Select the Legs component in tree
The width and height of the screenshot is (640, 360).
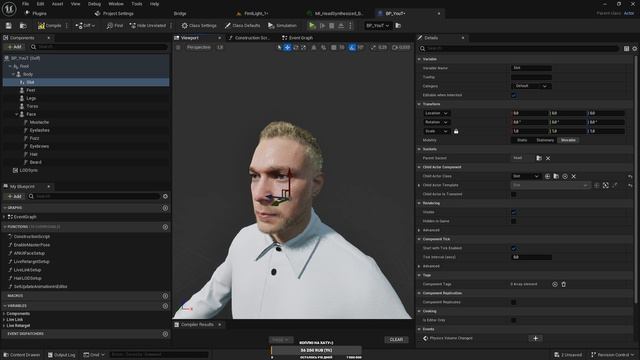point(31,98)
